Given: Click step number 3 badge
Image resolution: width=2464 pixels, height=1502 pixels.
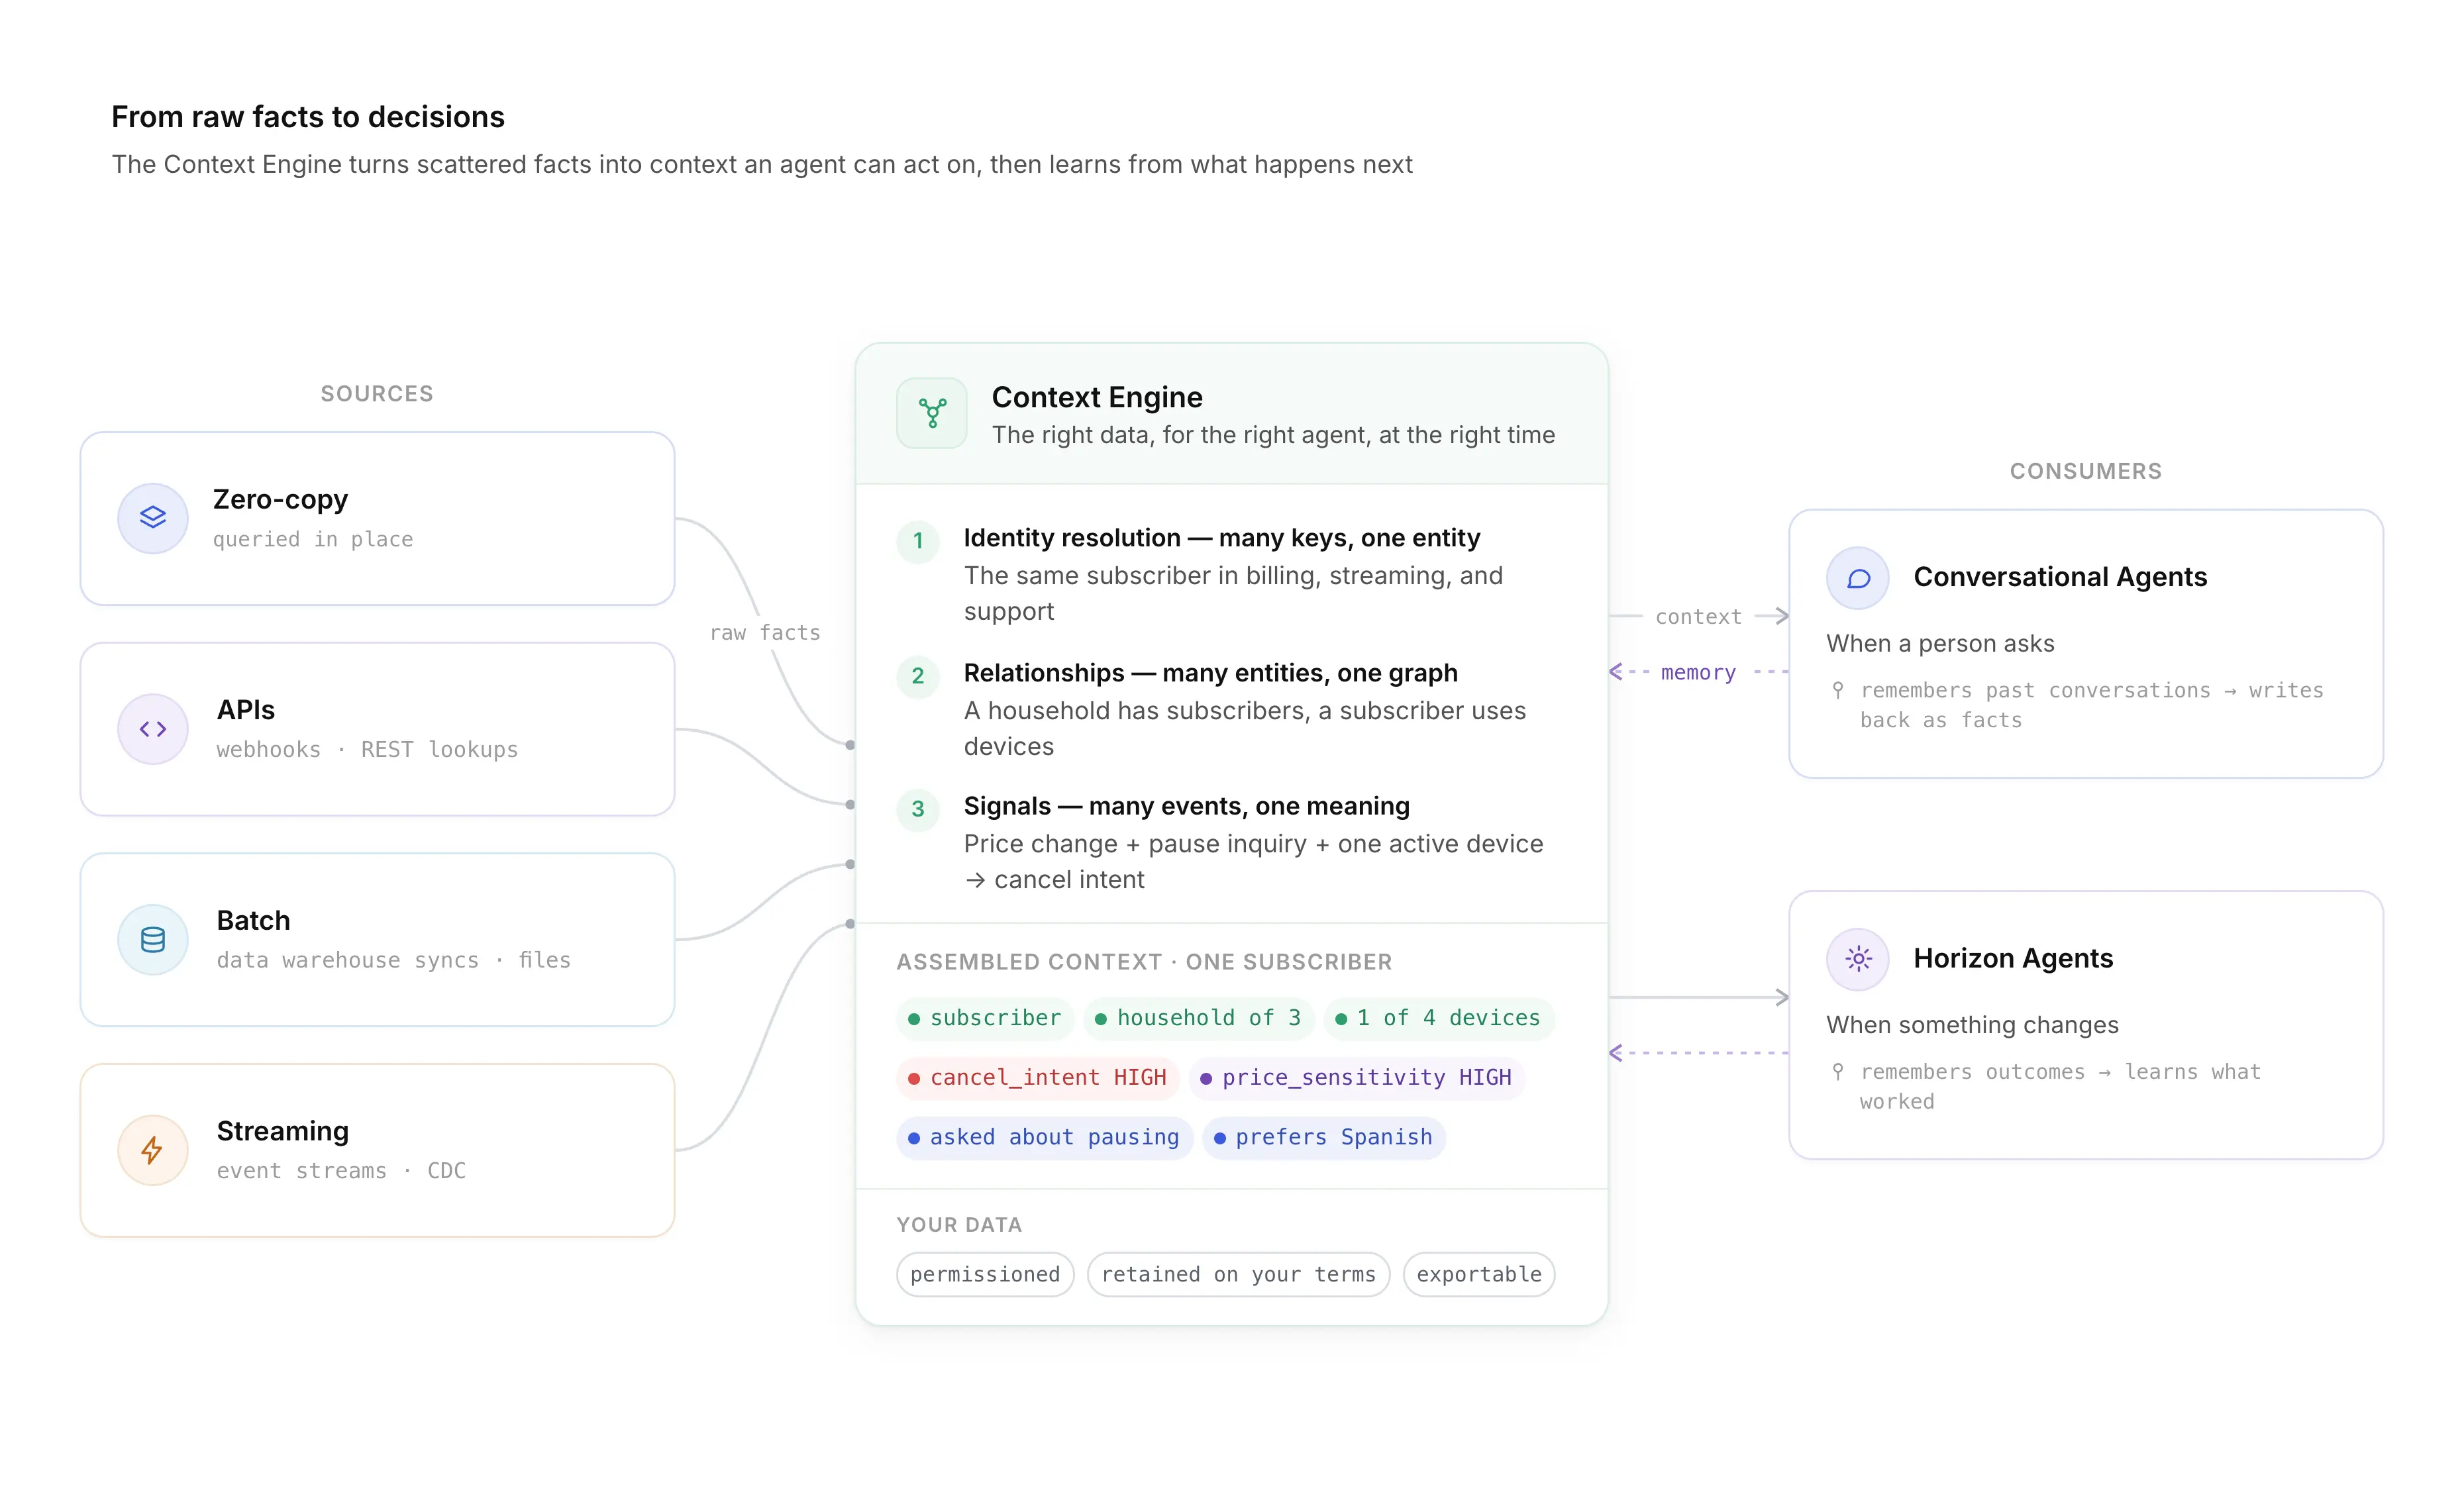Looking at the screenshot, I should 917,809.
